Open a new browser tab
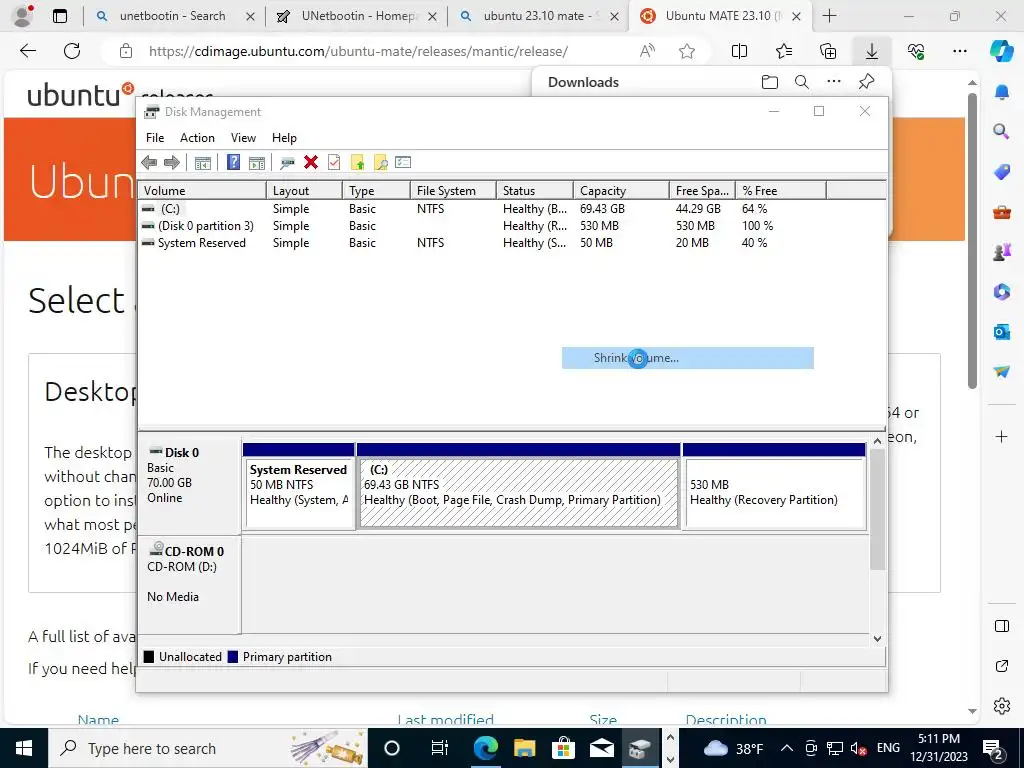 pyautogui.click(x=829, y=16)
